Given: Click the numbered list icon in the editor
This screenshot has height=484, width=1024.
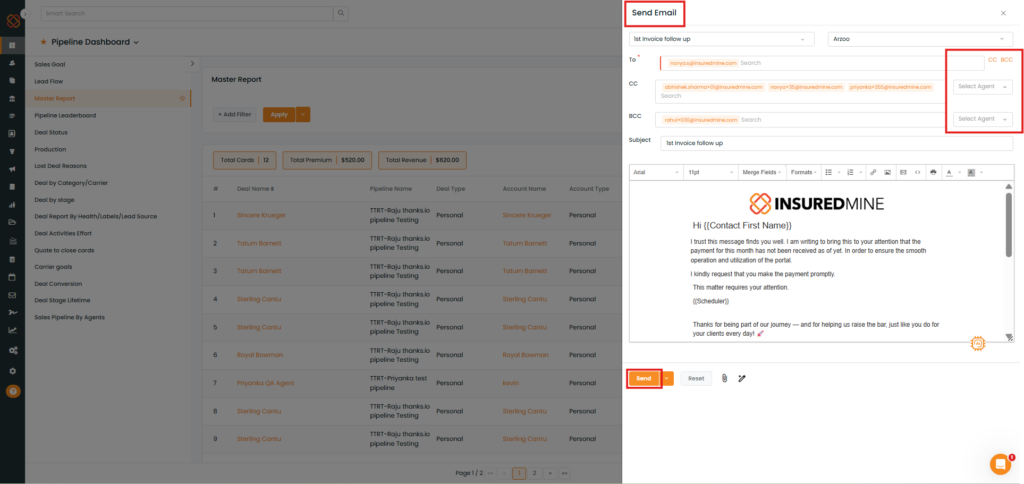Looking at the screenshot, I should pos(850,172).
